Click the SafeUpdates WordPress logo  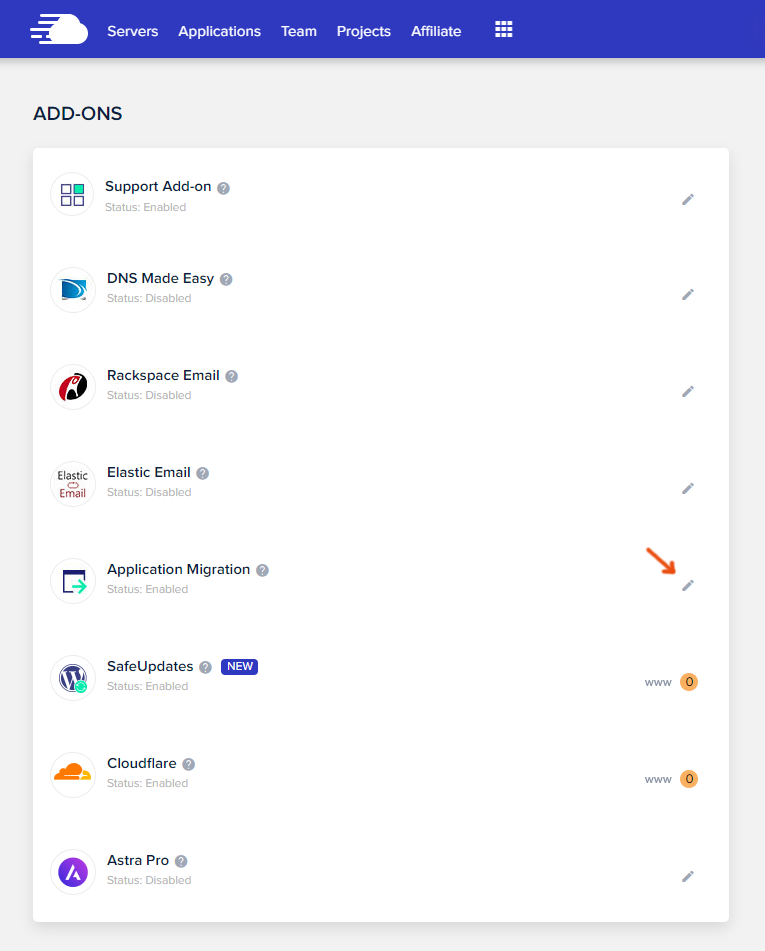[73, 678]
